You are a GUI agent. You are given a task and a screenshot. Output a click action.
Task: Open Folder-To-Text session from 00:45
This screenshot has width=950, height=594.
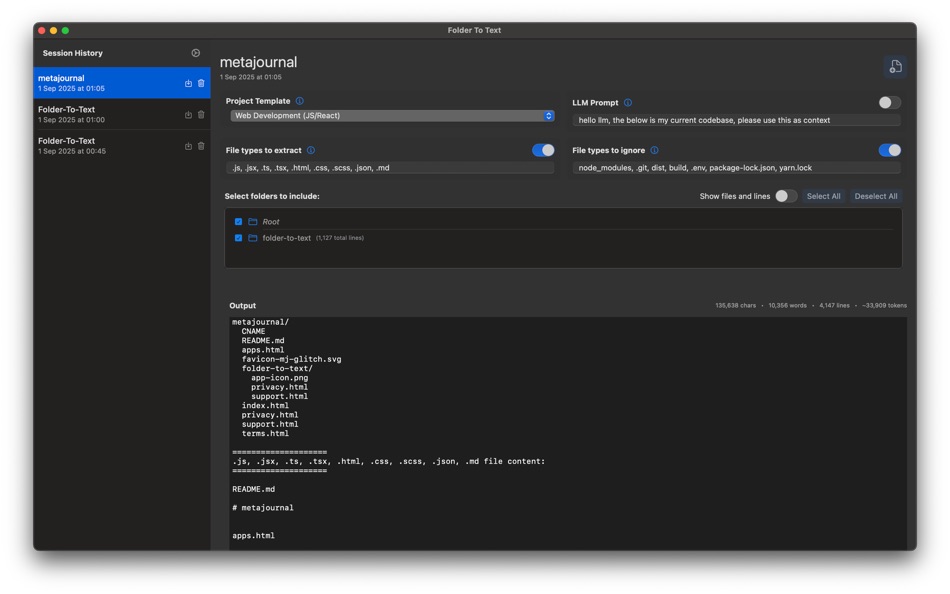(122, 146)
